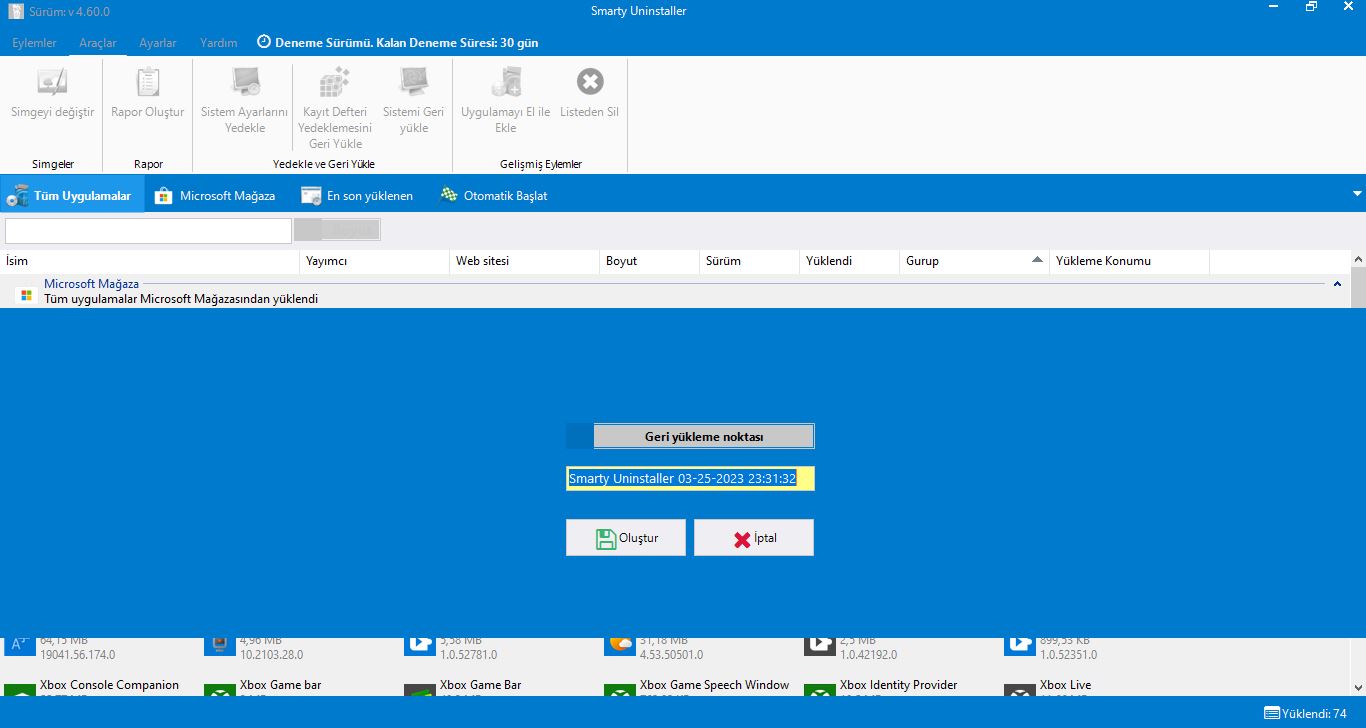
Task: Collapse the Microsoft Mağaza group chevron
Action: [1337, 284]
